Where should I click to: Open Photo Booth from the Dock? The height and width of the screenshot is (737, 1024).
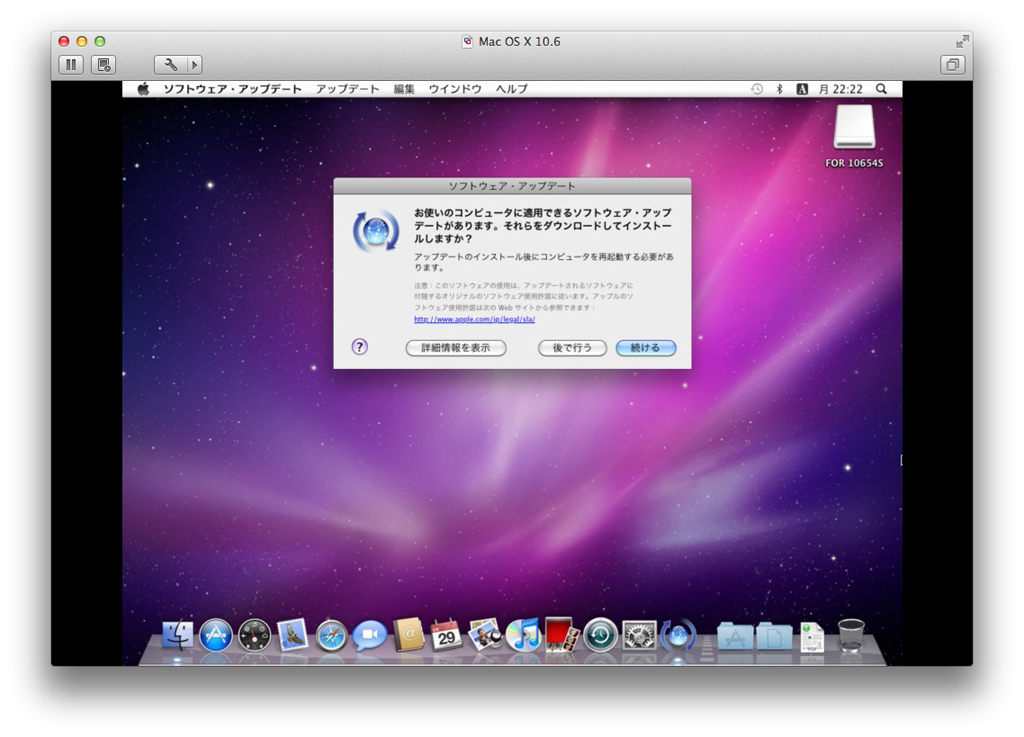tap(561, 635)
